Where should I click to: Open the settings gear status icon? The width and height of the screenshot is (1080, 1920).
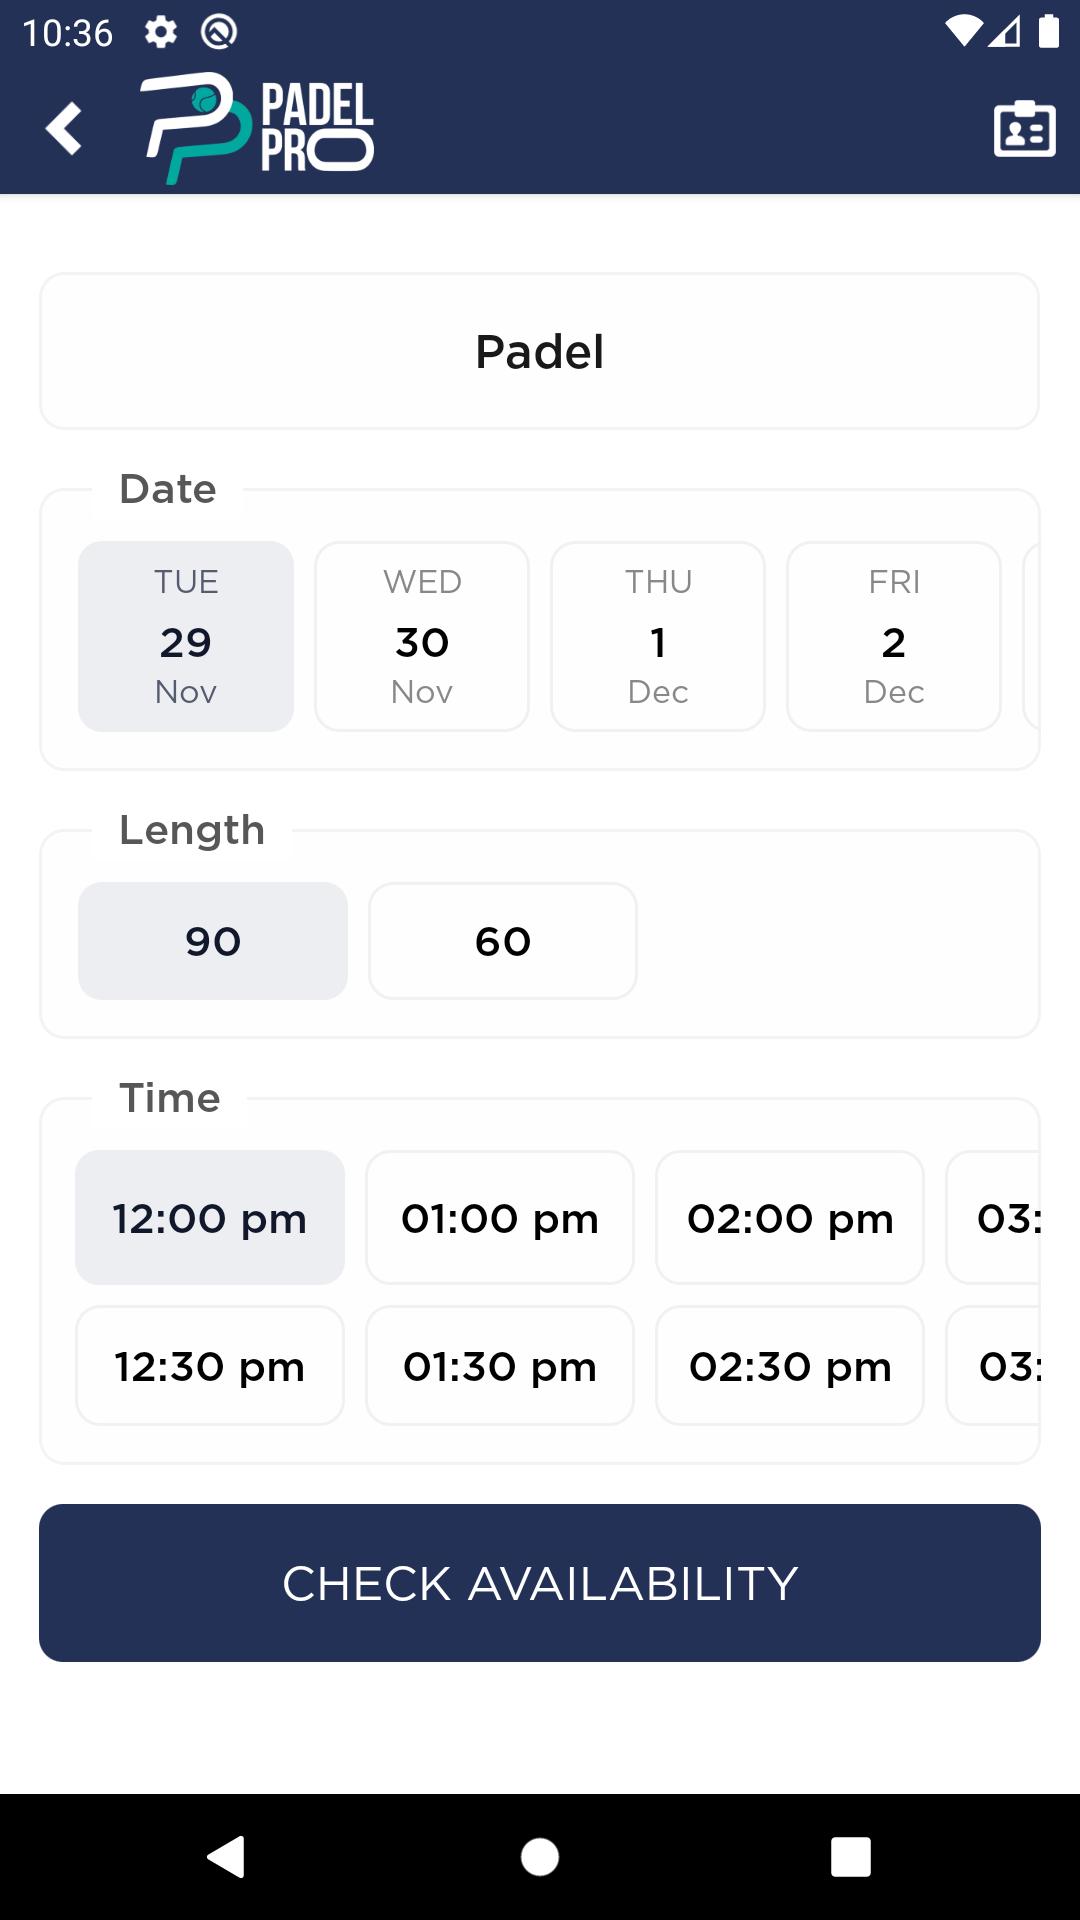pos(161,32)
